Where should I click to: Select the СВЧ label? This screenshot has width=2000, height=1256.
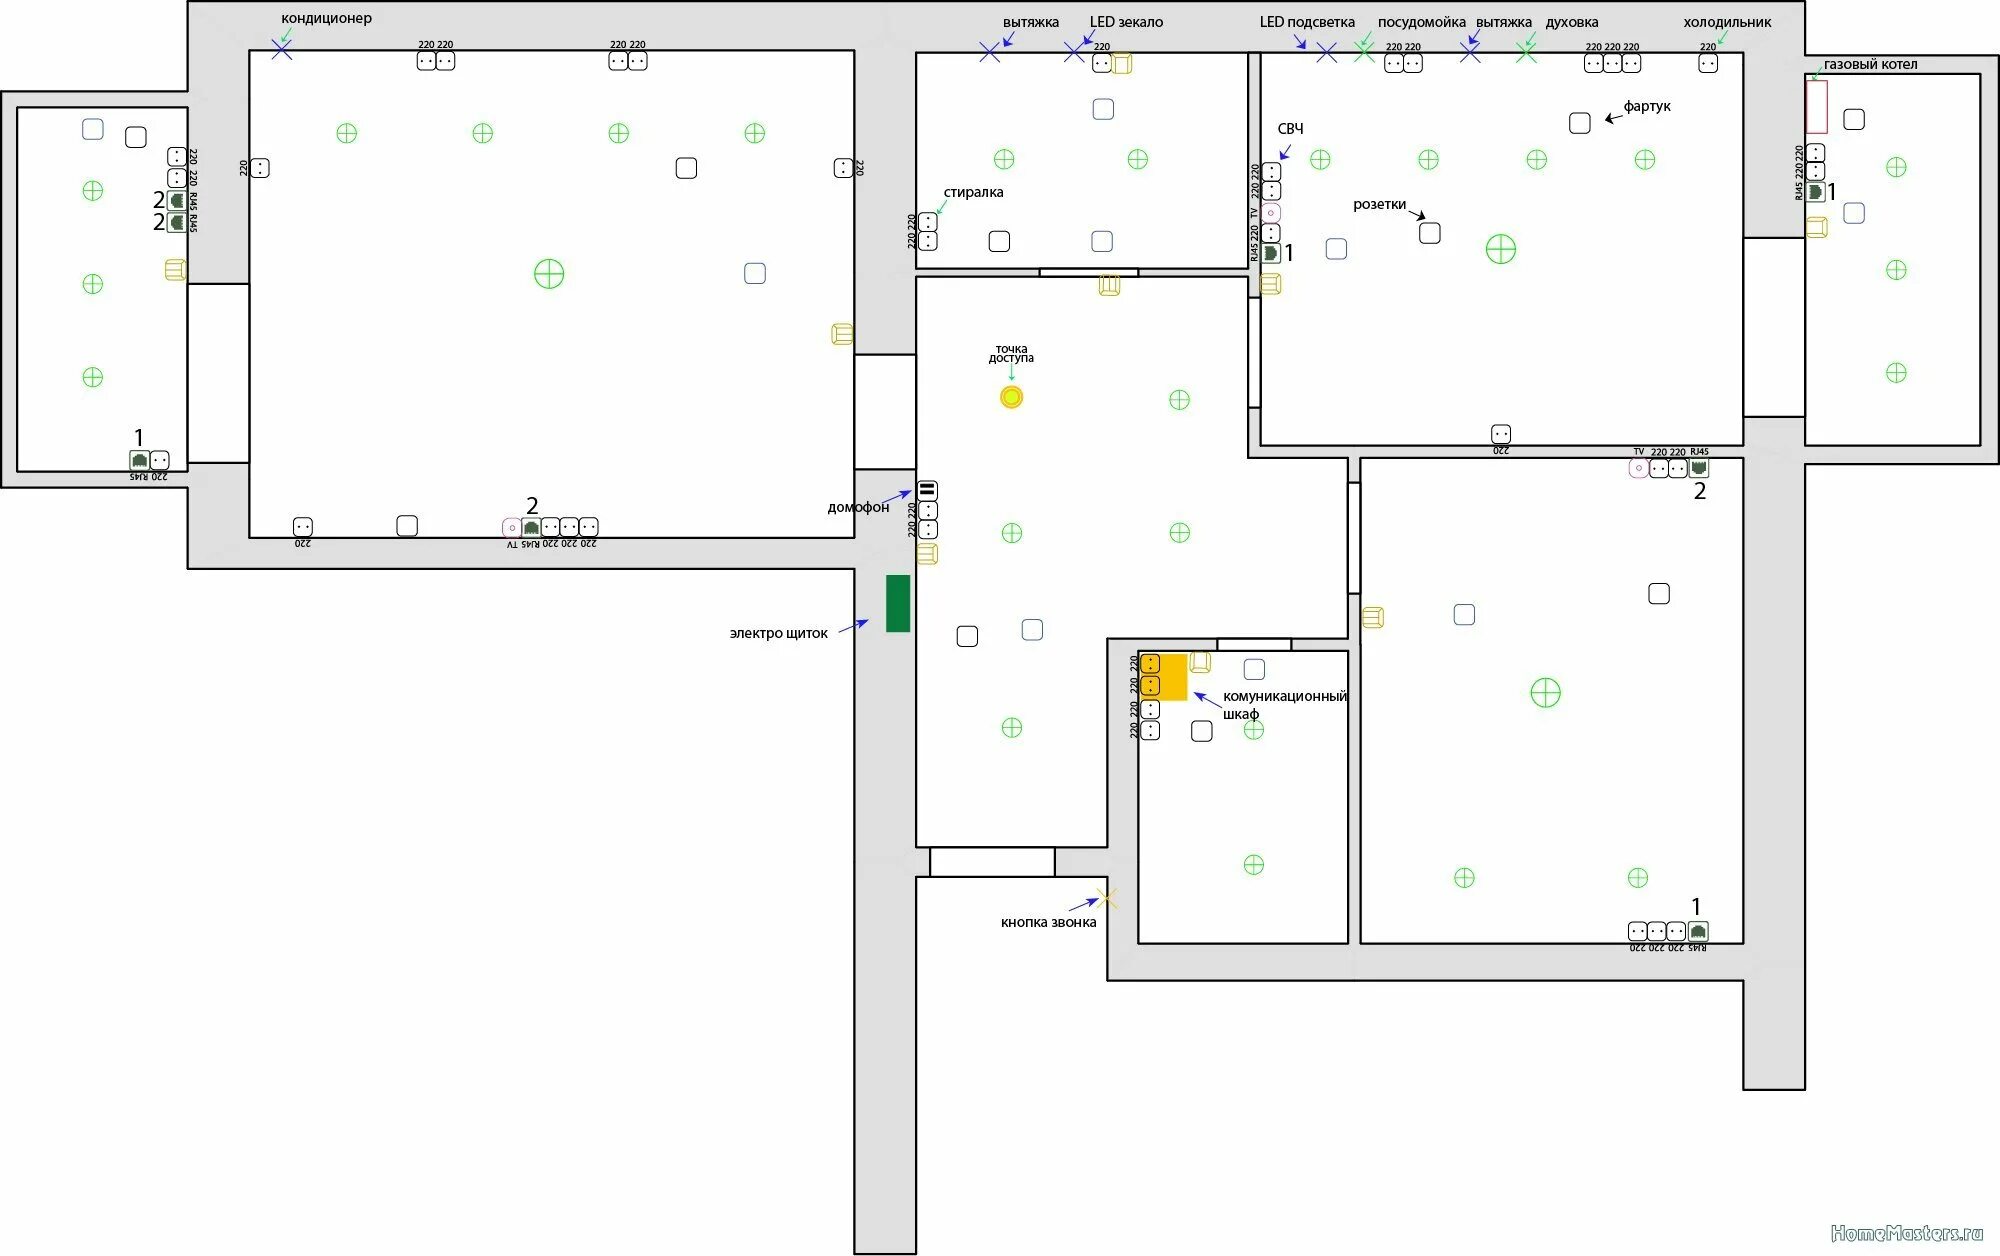click(x=1290, y=128)
